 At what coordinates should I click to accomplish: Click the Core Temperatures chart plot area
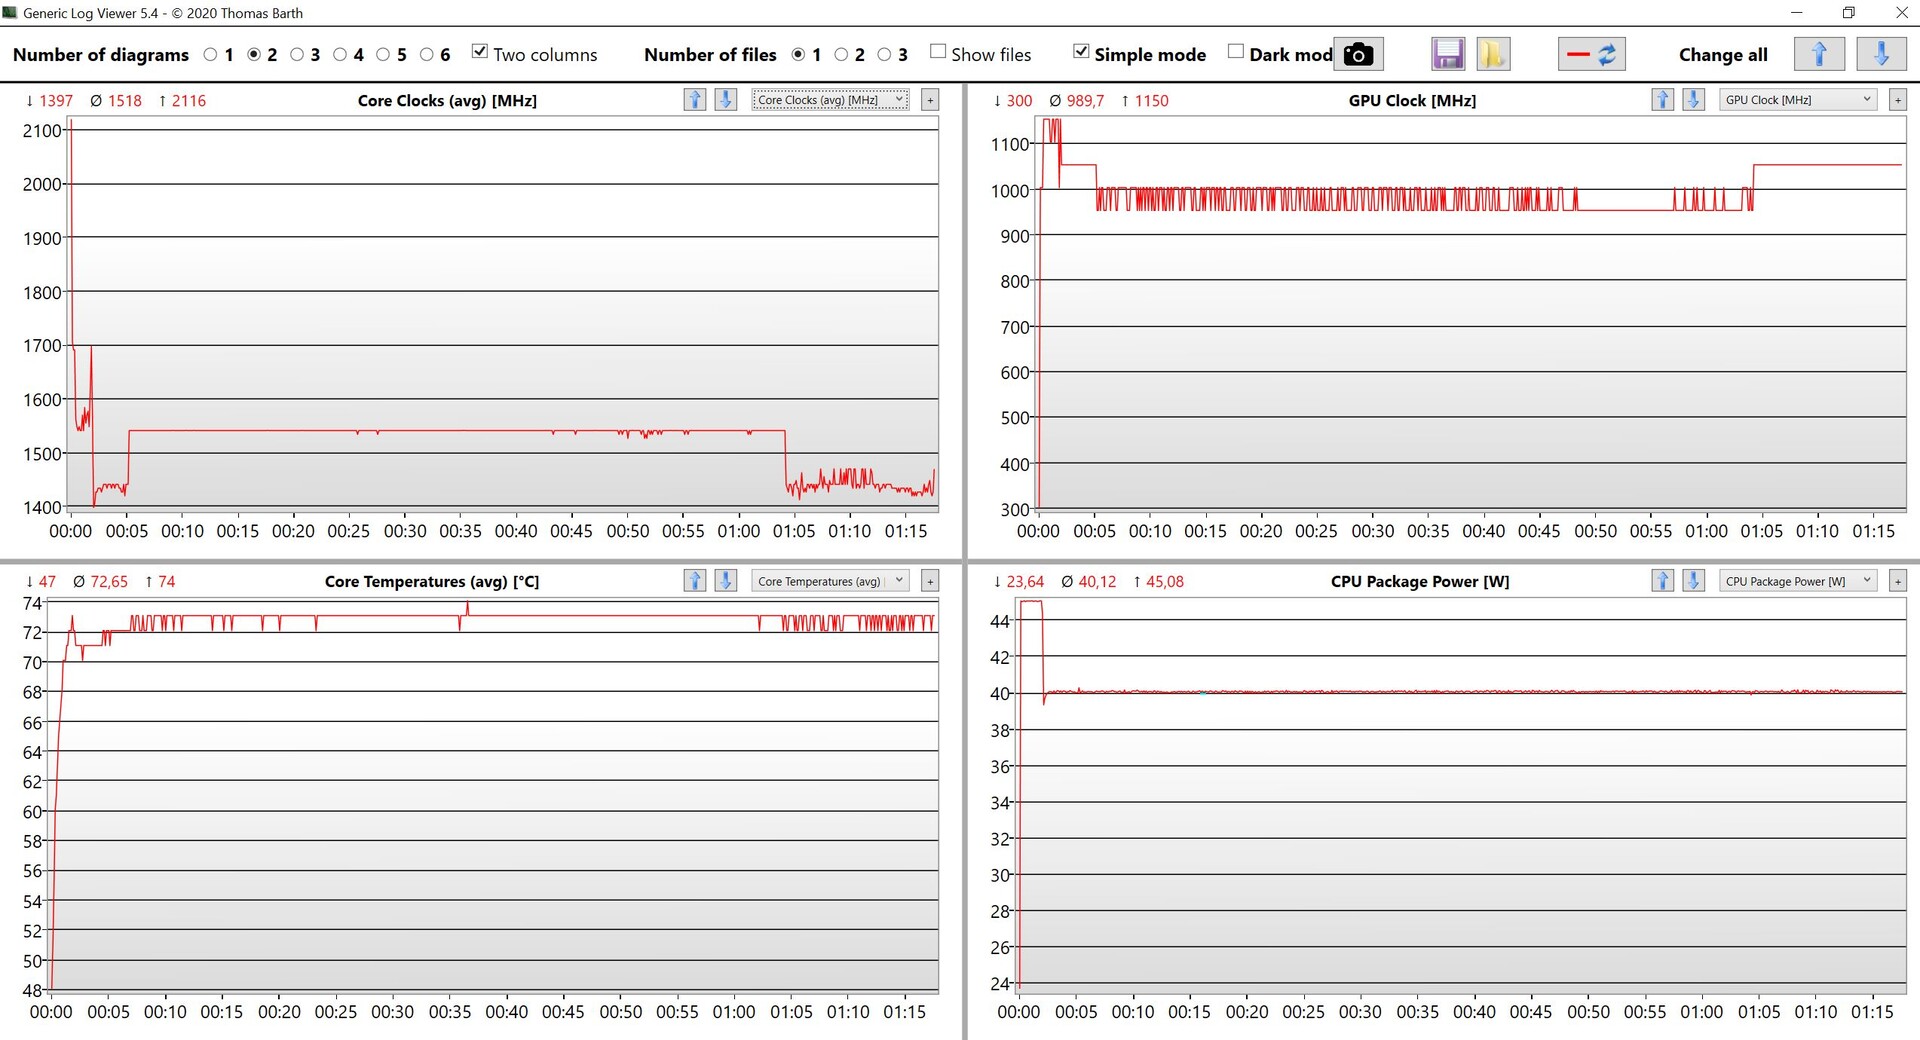pyautogui.click(x=495, y=800)
